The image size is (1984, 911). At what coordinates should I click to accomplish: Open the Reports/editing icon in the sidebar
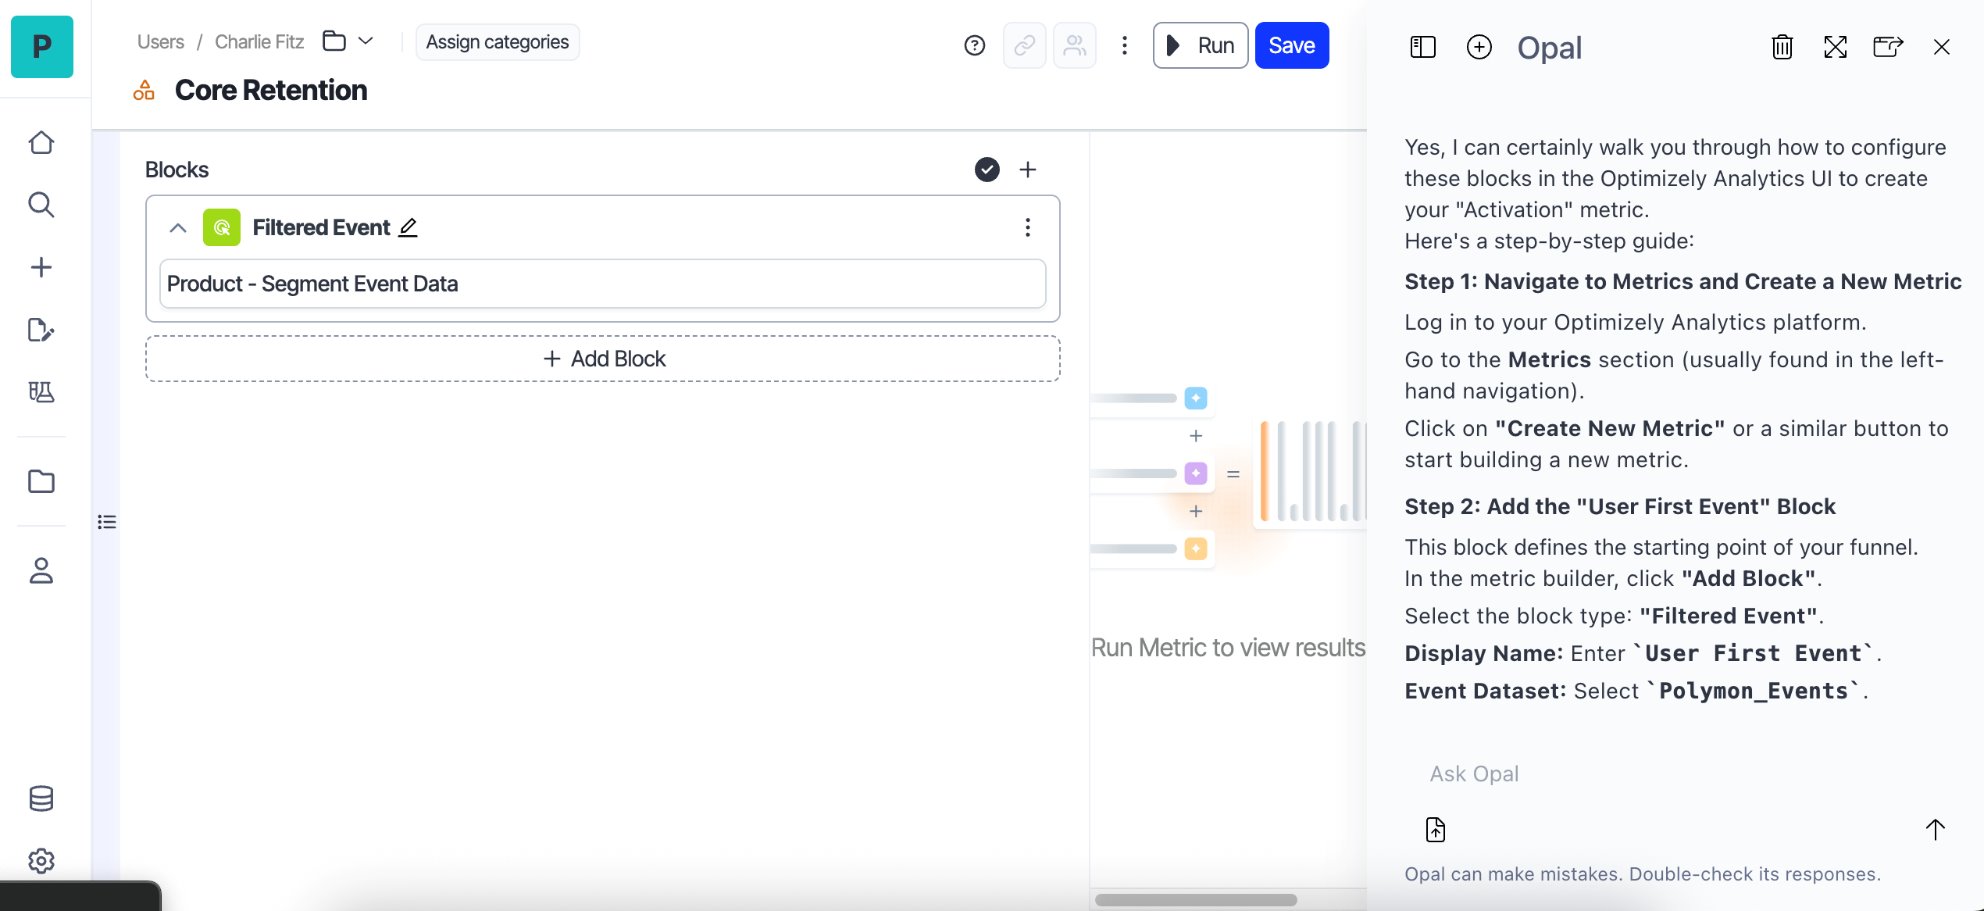(x=41, y=330)
